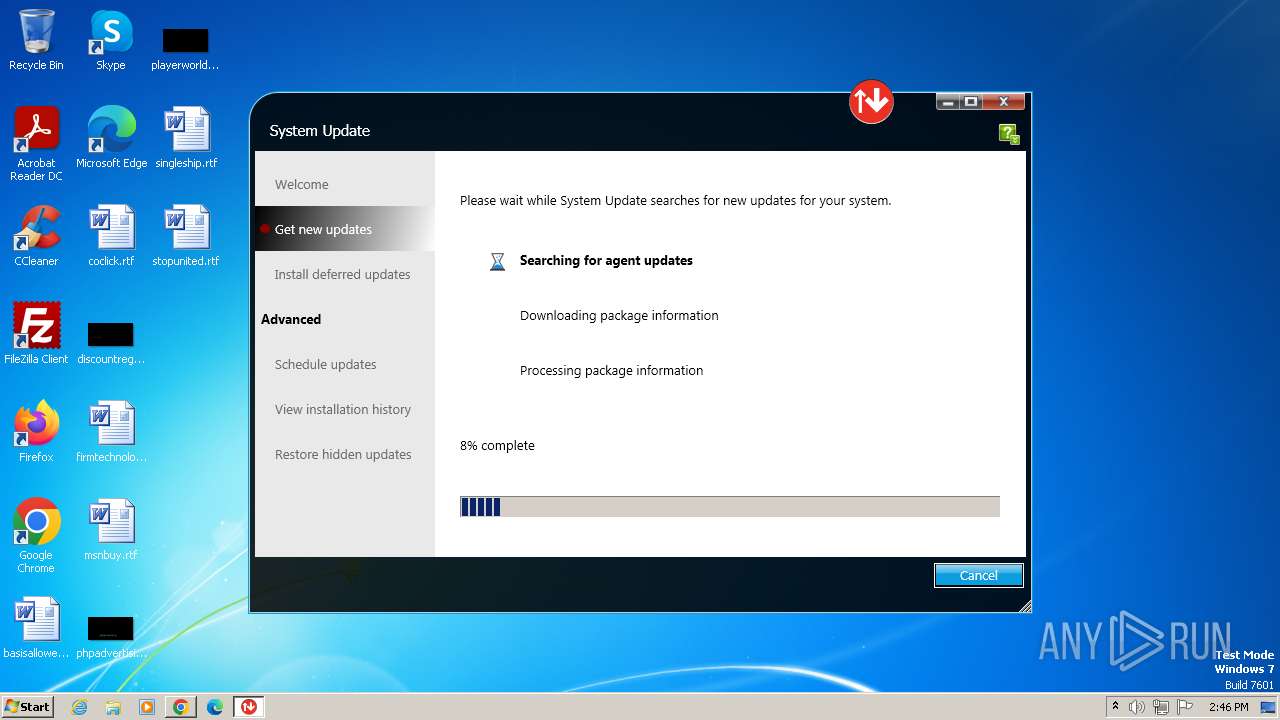The width and height of the screenshot is (1280, 720).
Task: Open Install deferred updates
Action: click(342, 274)
